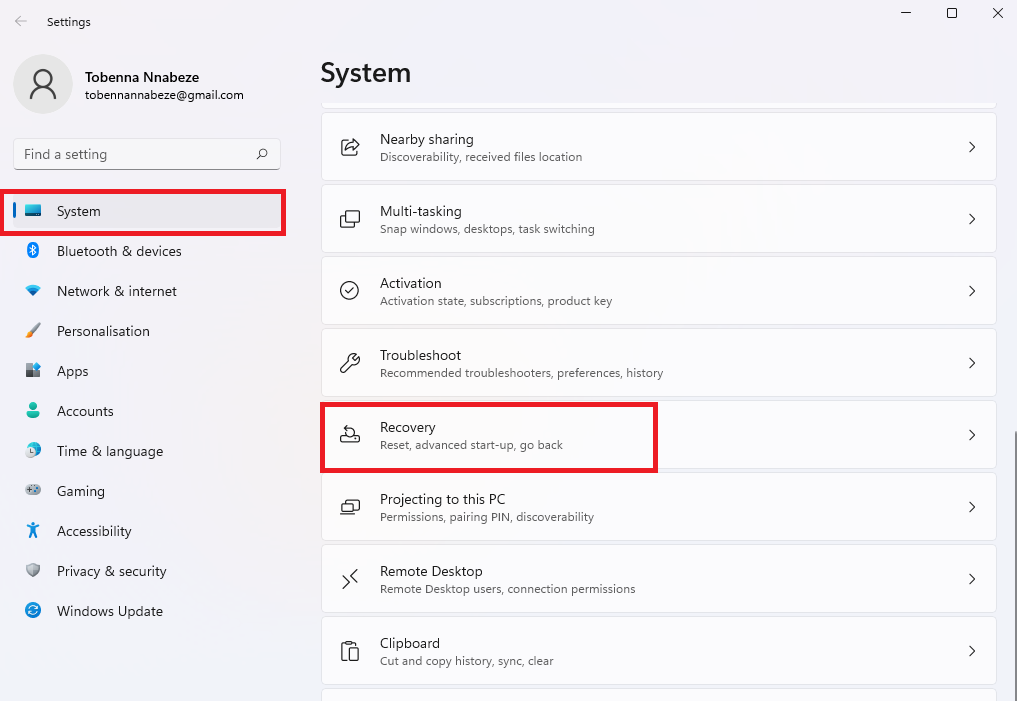
Task: Go to Personalisation settings
Action: click(103, 331)
